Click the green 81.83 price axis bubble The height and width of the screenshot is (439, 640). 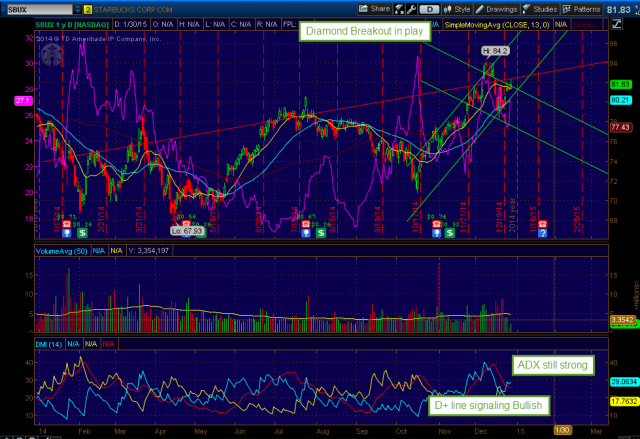[x=620, y=84]
